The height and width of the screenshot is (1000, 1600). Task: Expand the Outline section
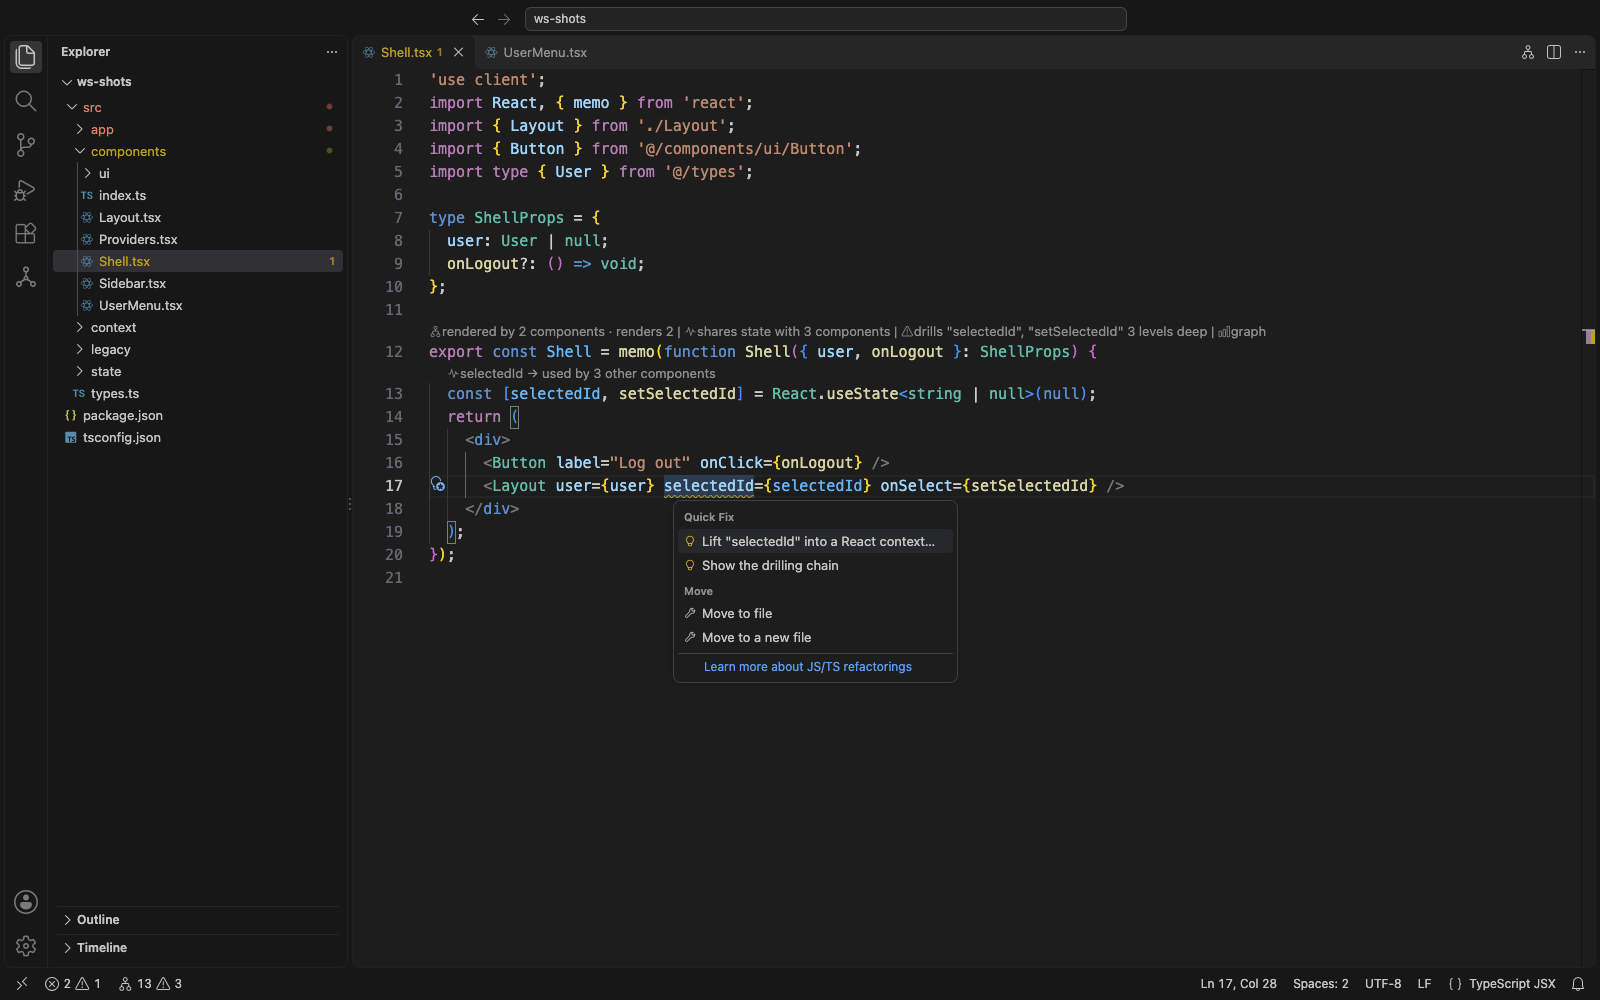[198, 920]
